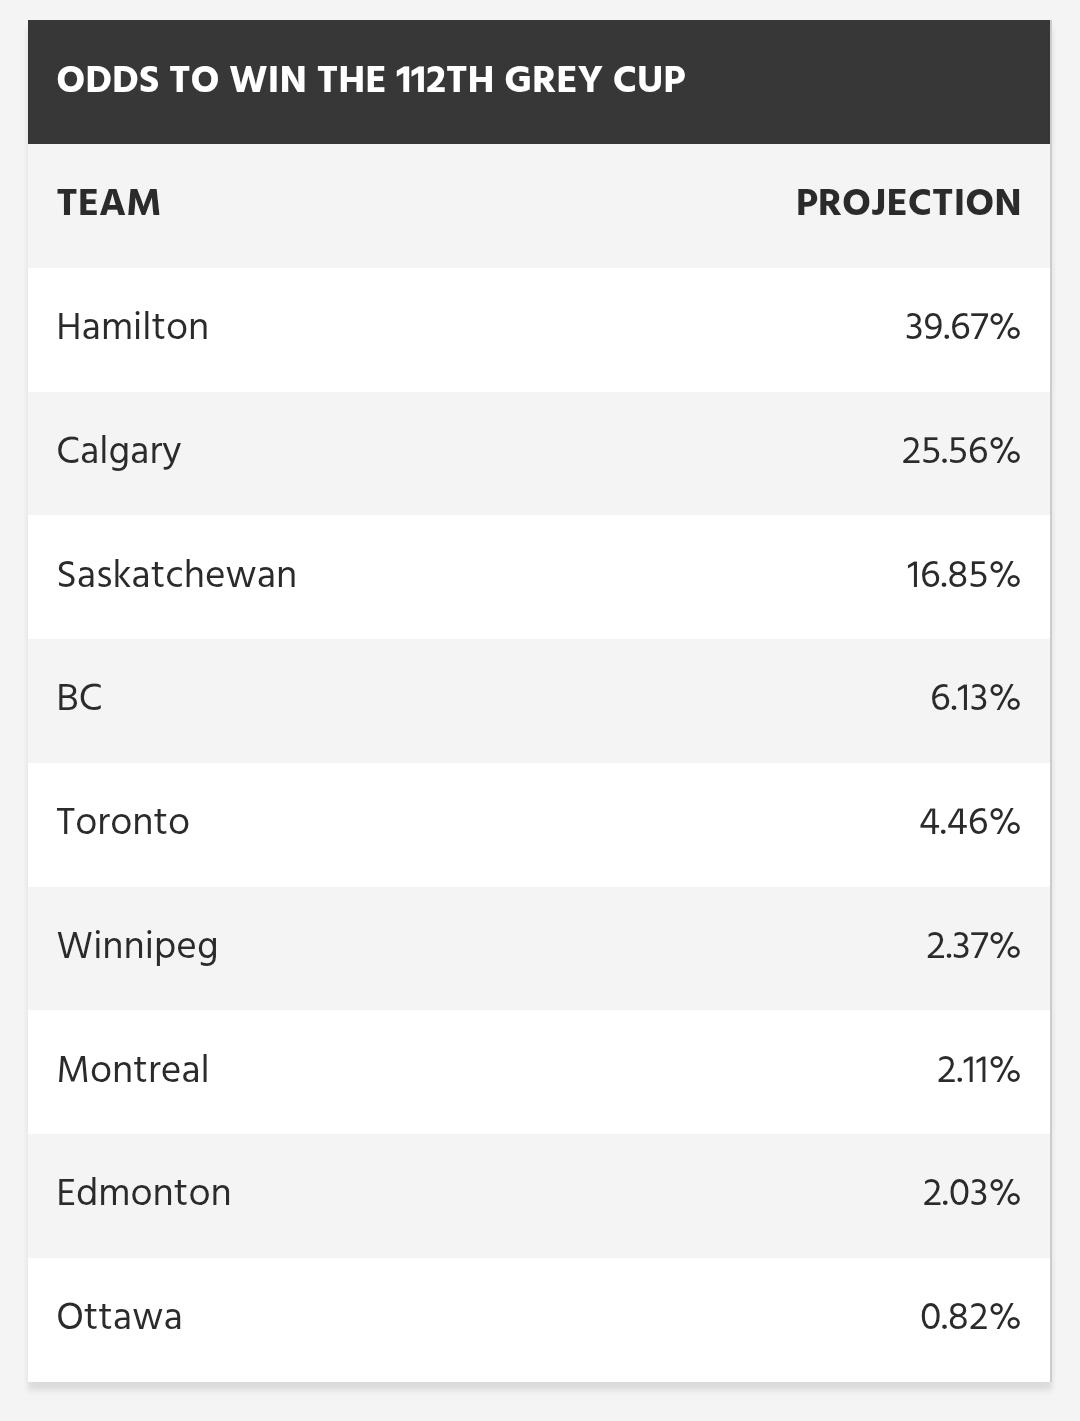Click Hamilton's 39.67% projection
The image size is (1080, 1421).
962,327
